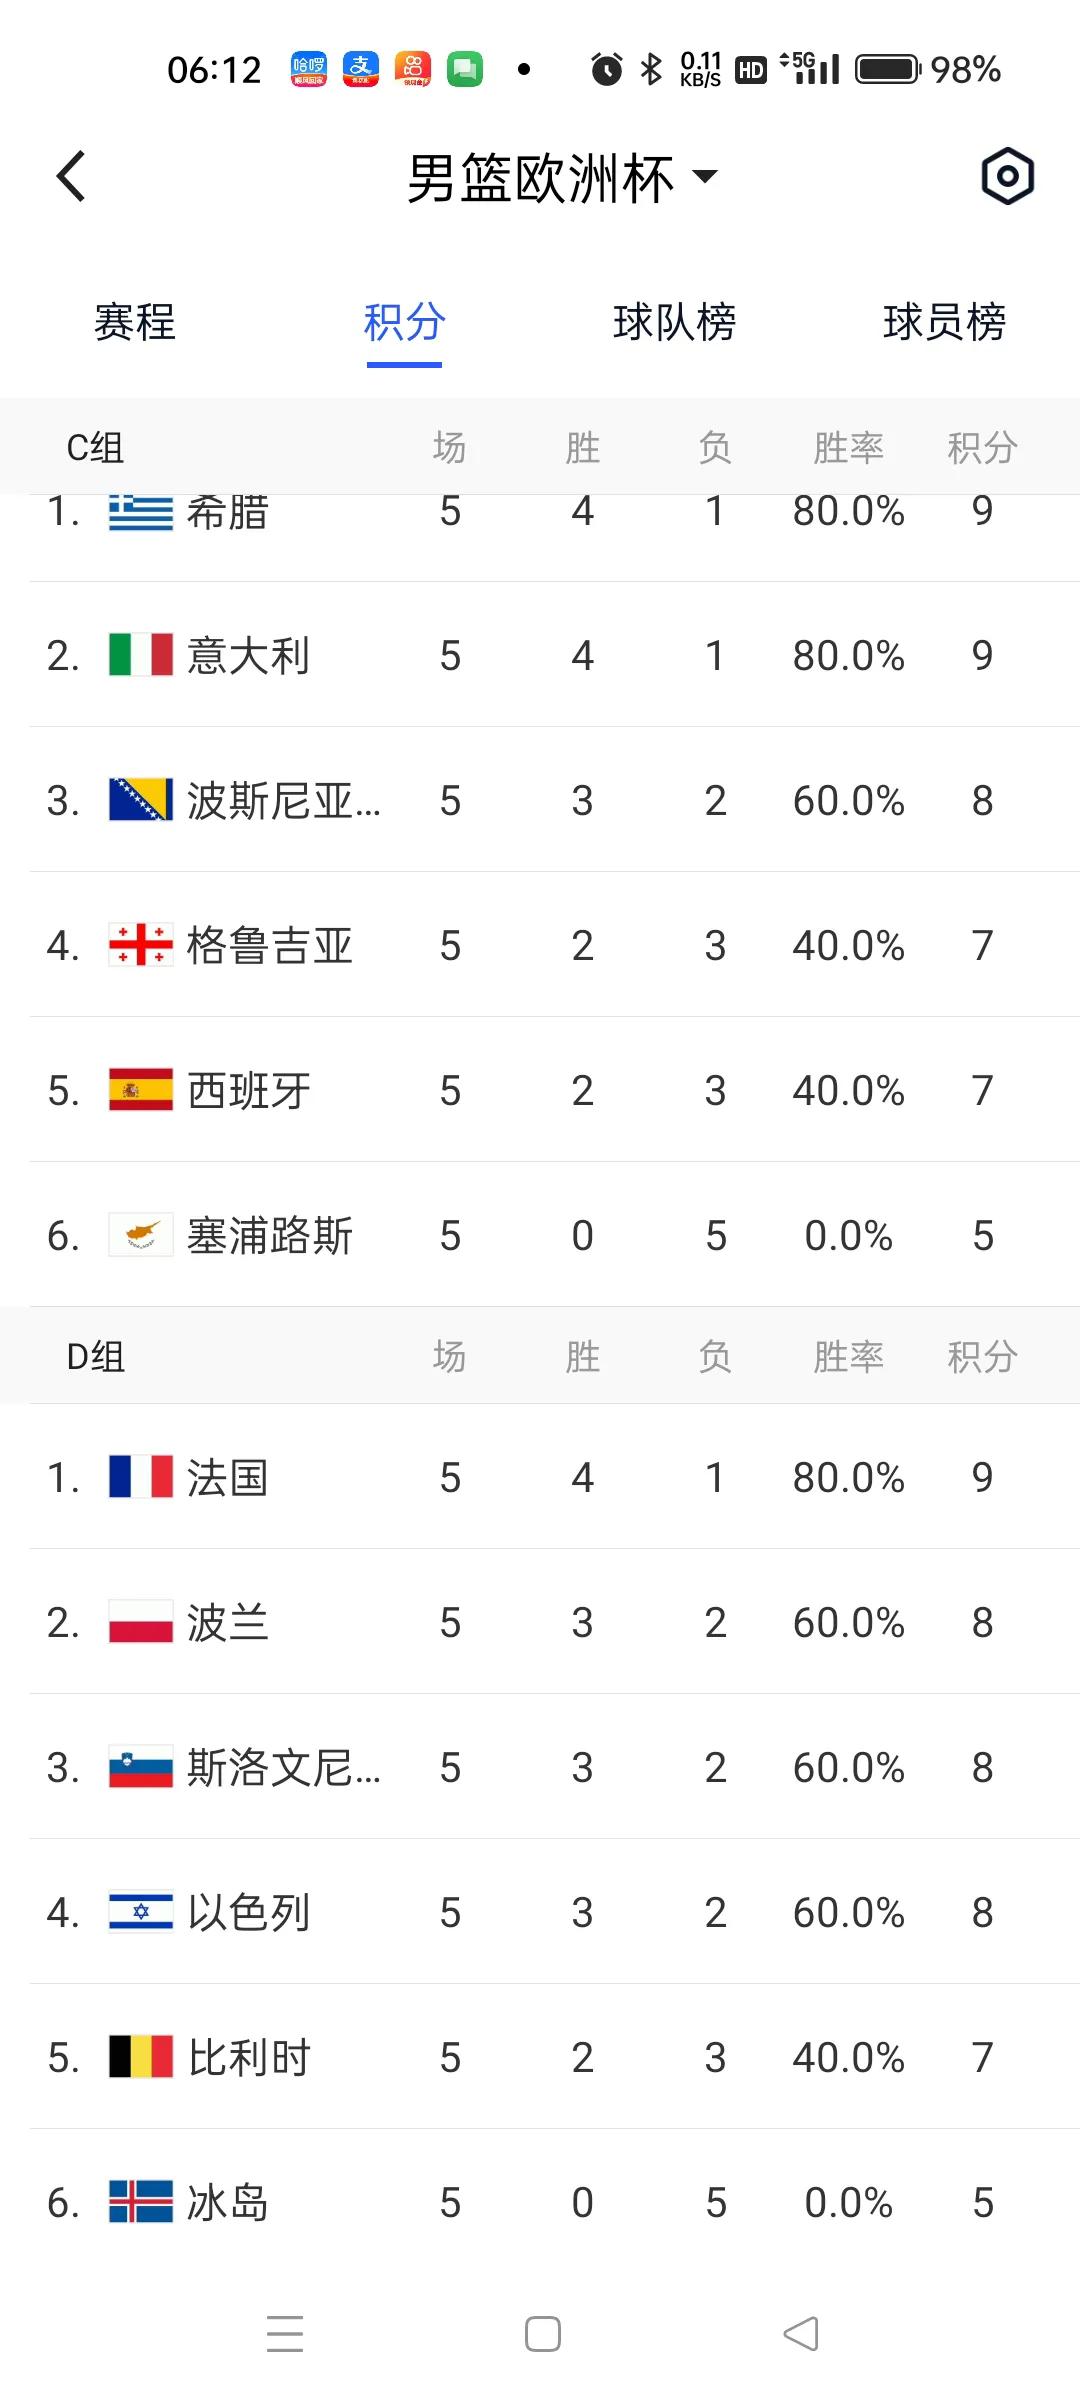Tap the France flag icon
1080x2400 pixels.
tap(141, 1477)
